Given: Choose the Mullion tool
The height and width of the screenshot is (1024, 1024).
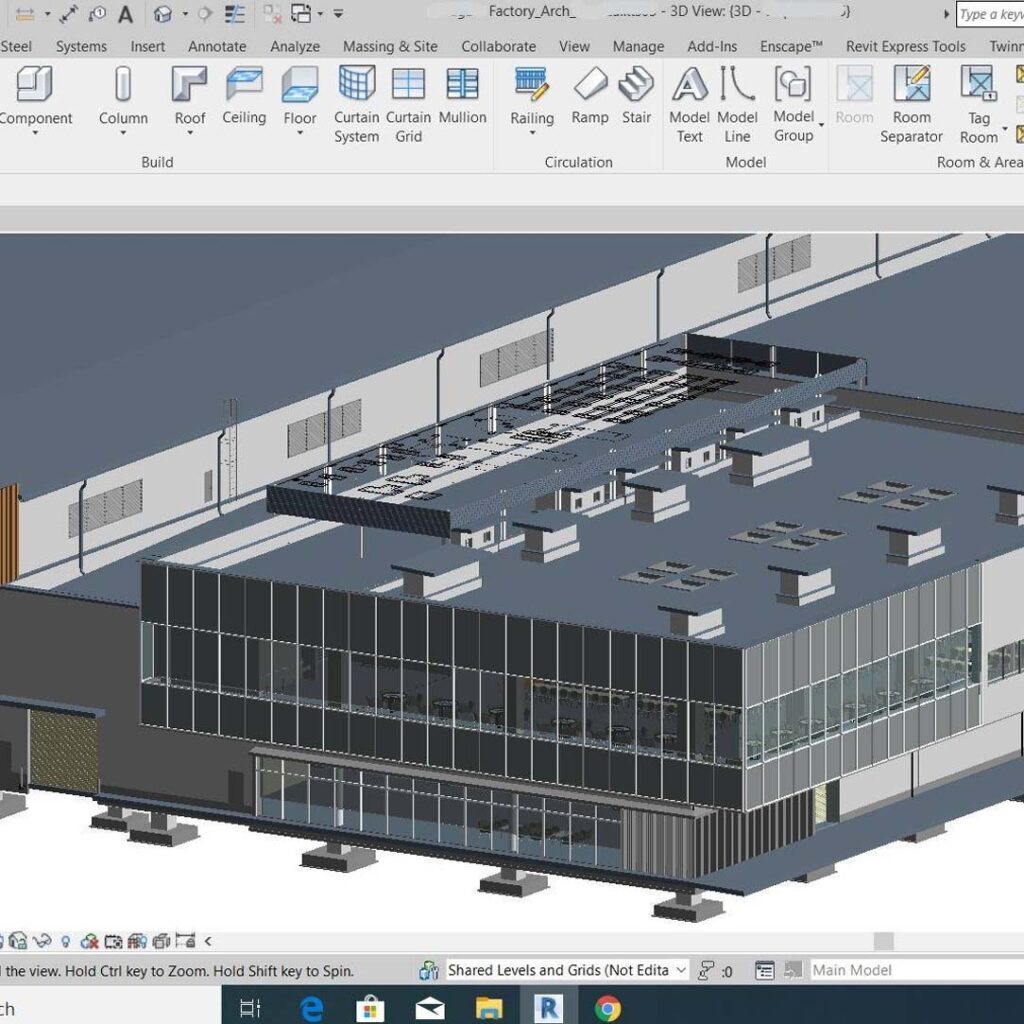Looking at the screenshot, I should coord(462,96).
